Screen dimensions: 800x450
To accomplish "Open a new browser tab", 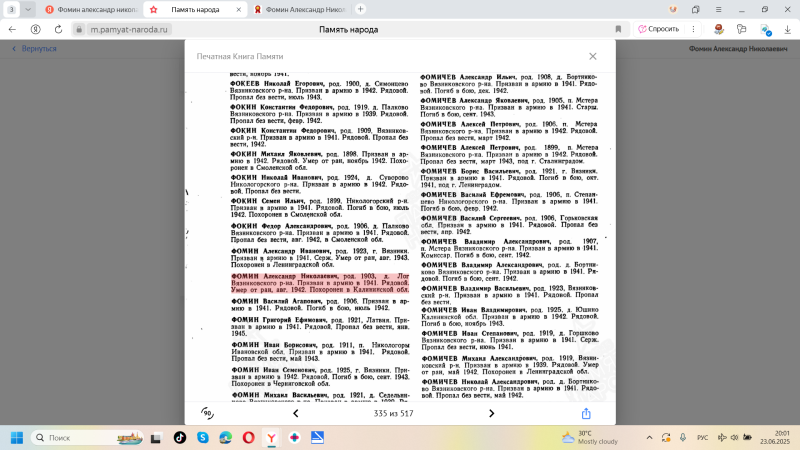I will point(360,9).
